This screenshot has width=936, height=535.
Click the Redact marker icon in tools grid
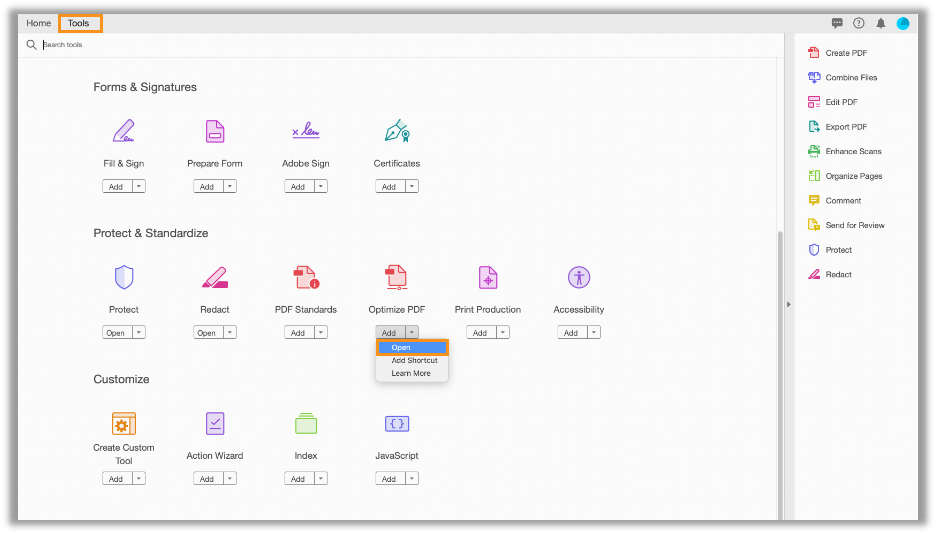215,278
